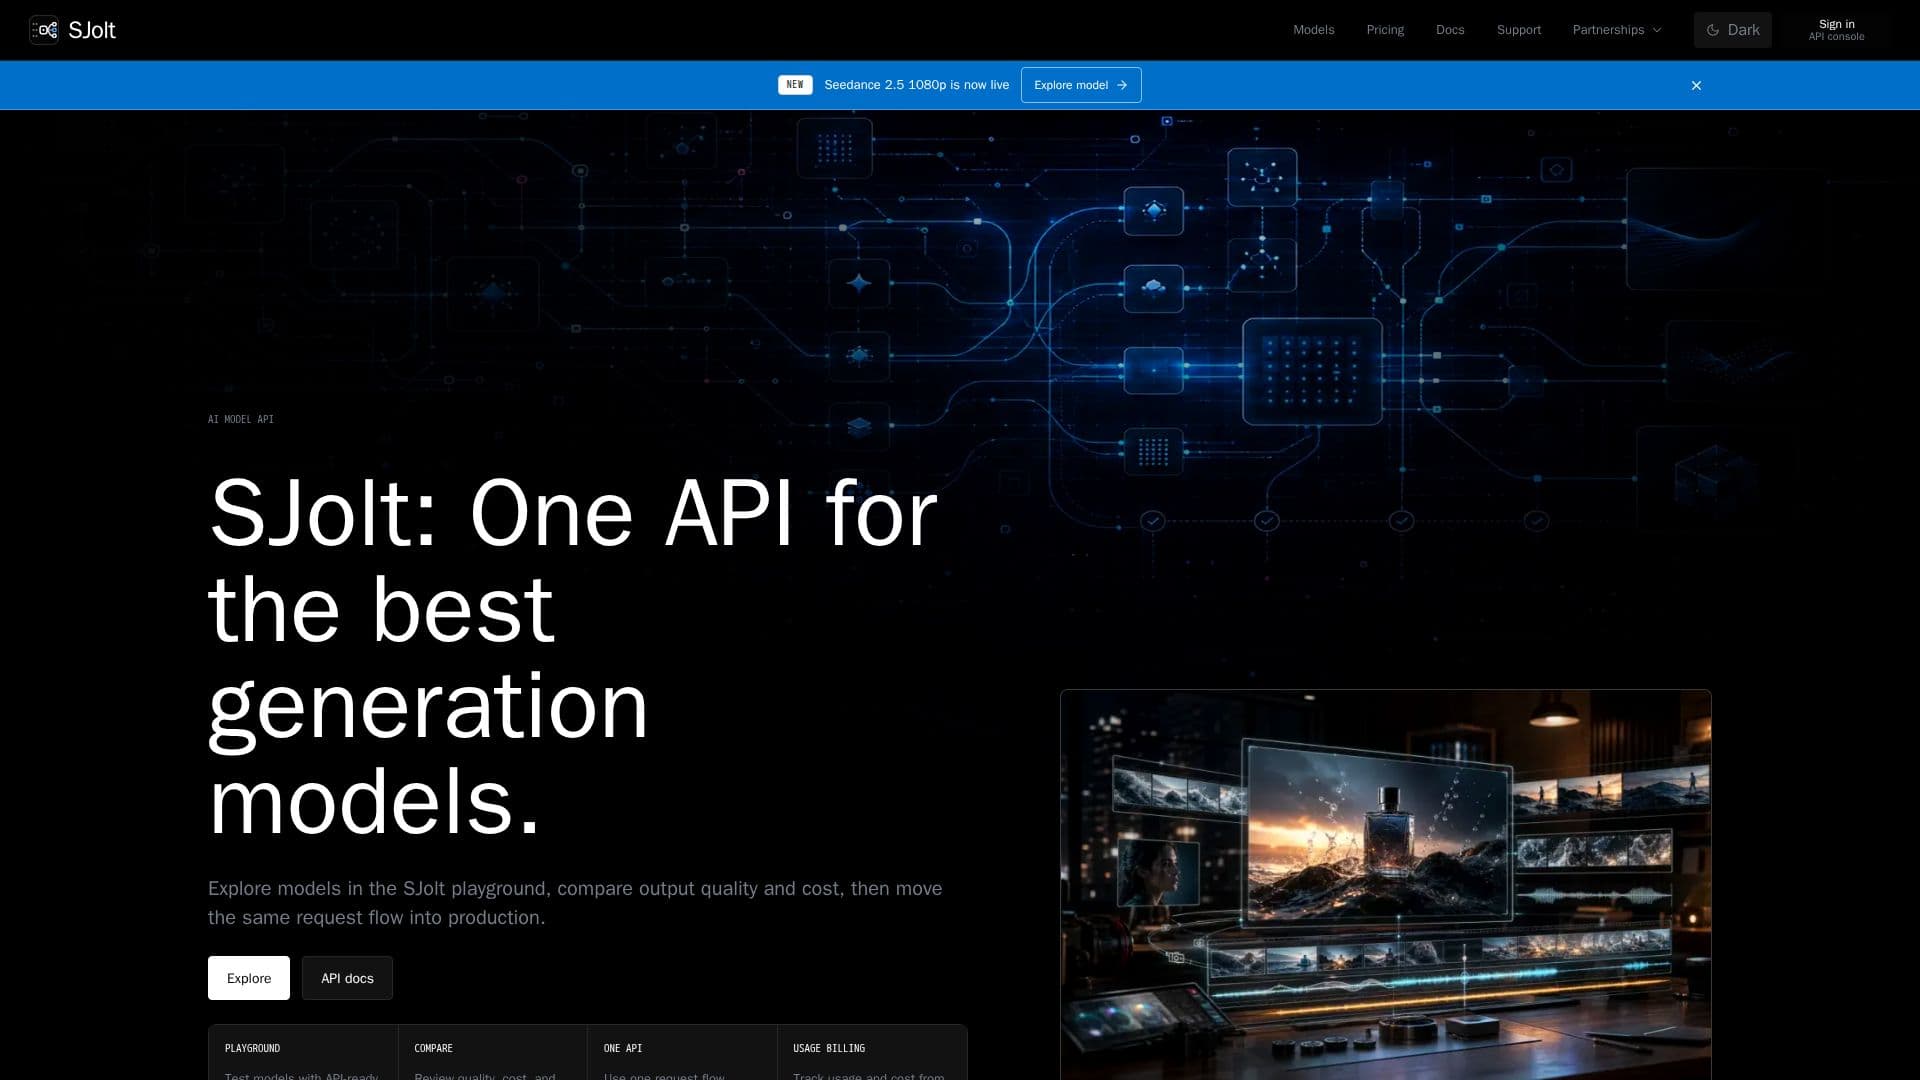Click the Seedance 2.5 1080p announcement text
The image size is (1920, 1080).
point(917,85)
